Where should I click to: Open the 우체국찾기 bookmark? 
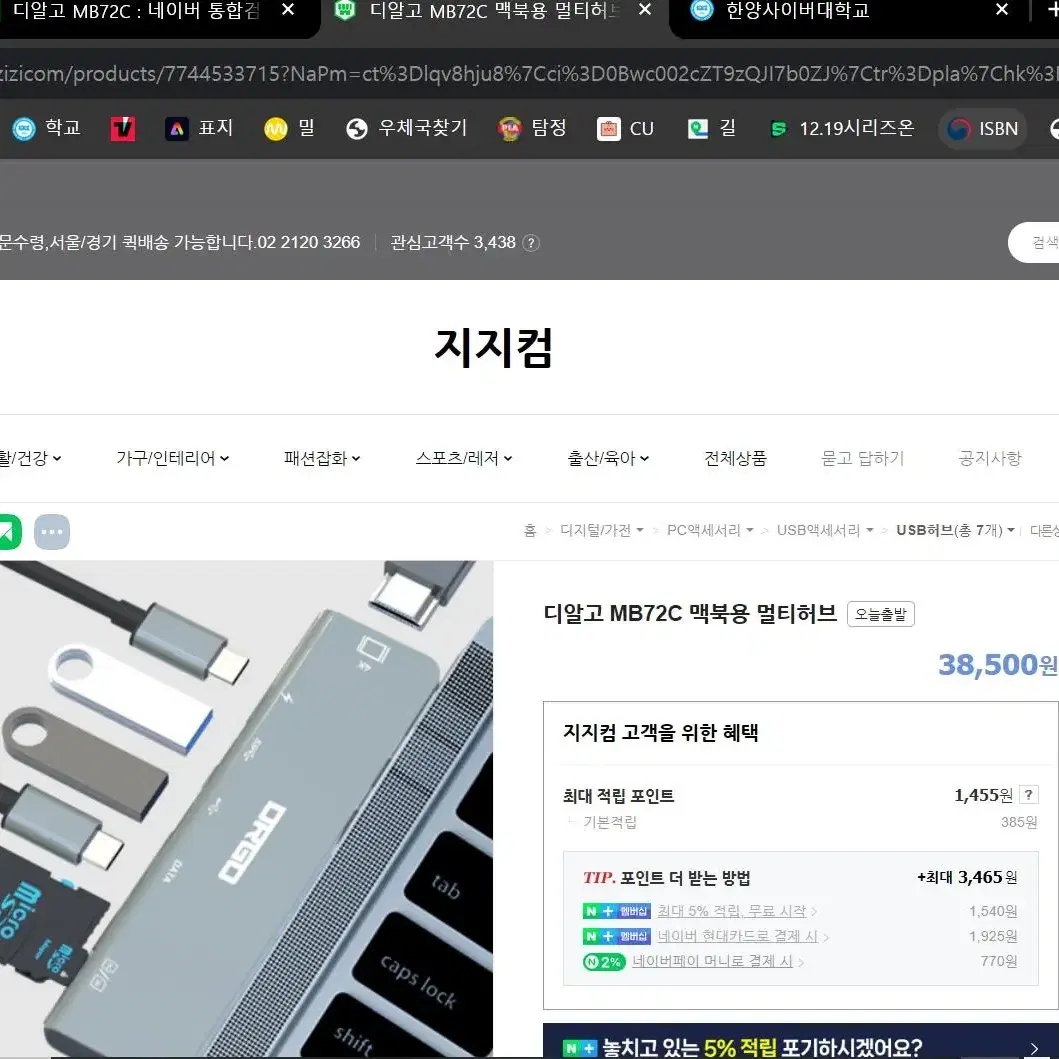point(406,128)
